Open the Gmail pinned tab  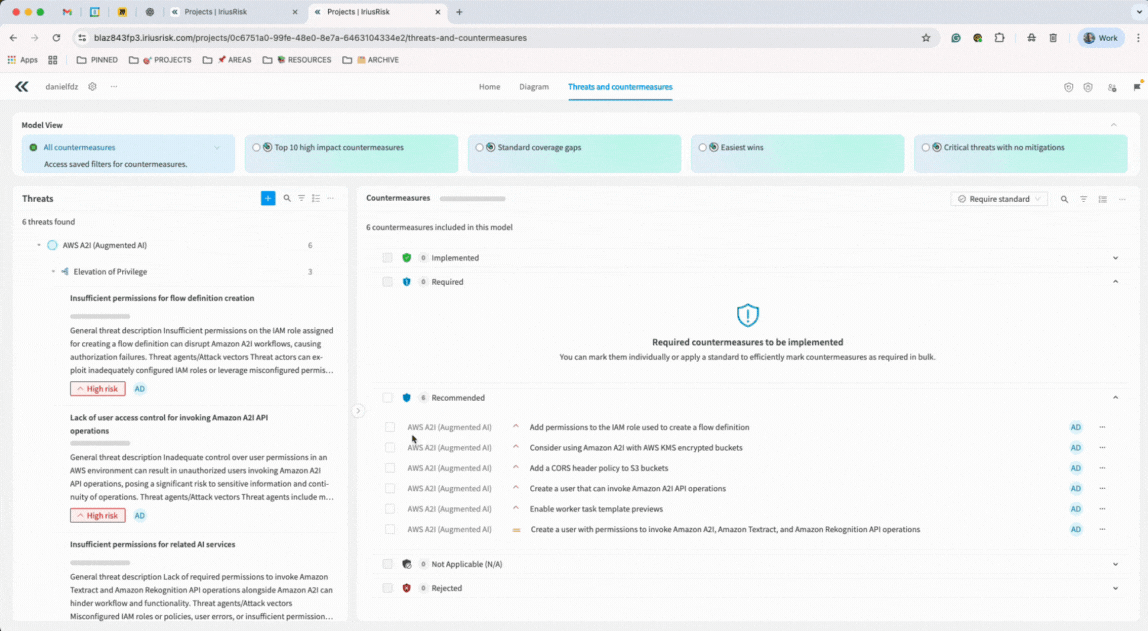[x=67, y=12]
